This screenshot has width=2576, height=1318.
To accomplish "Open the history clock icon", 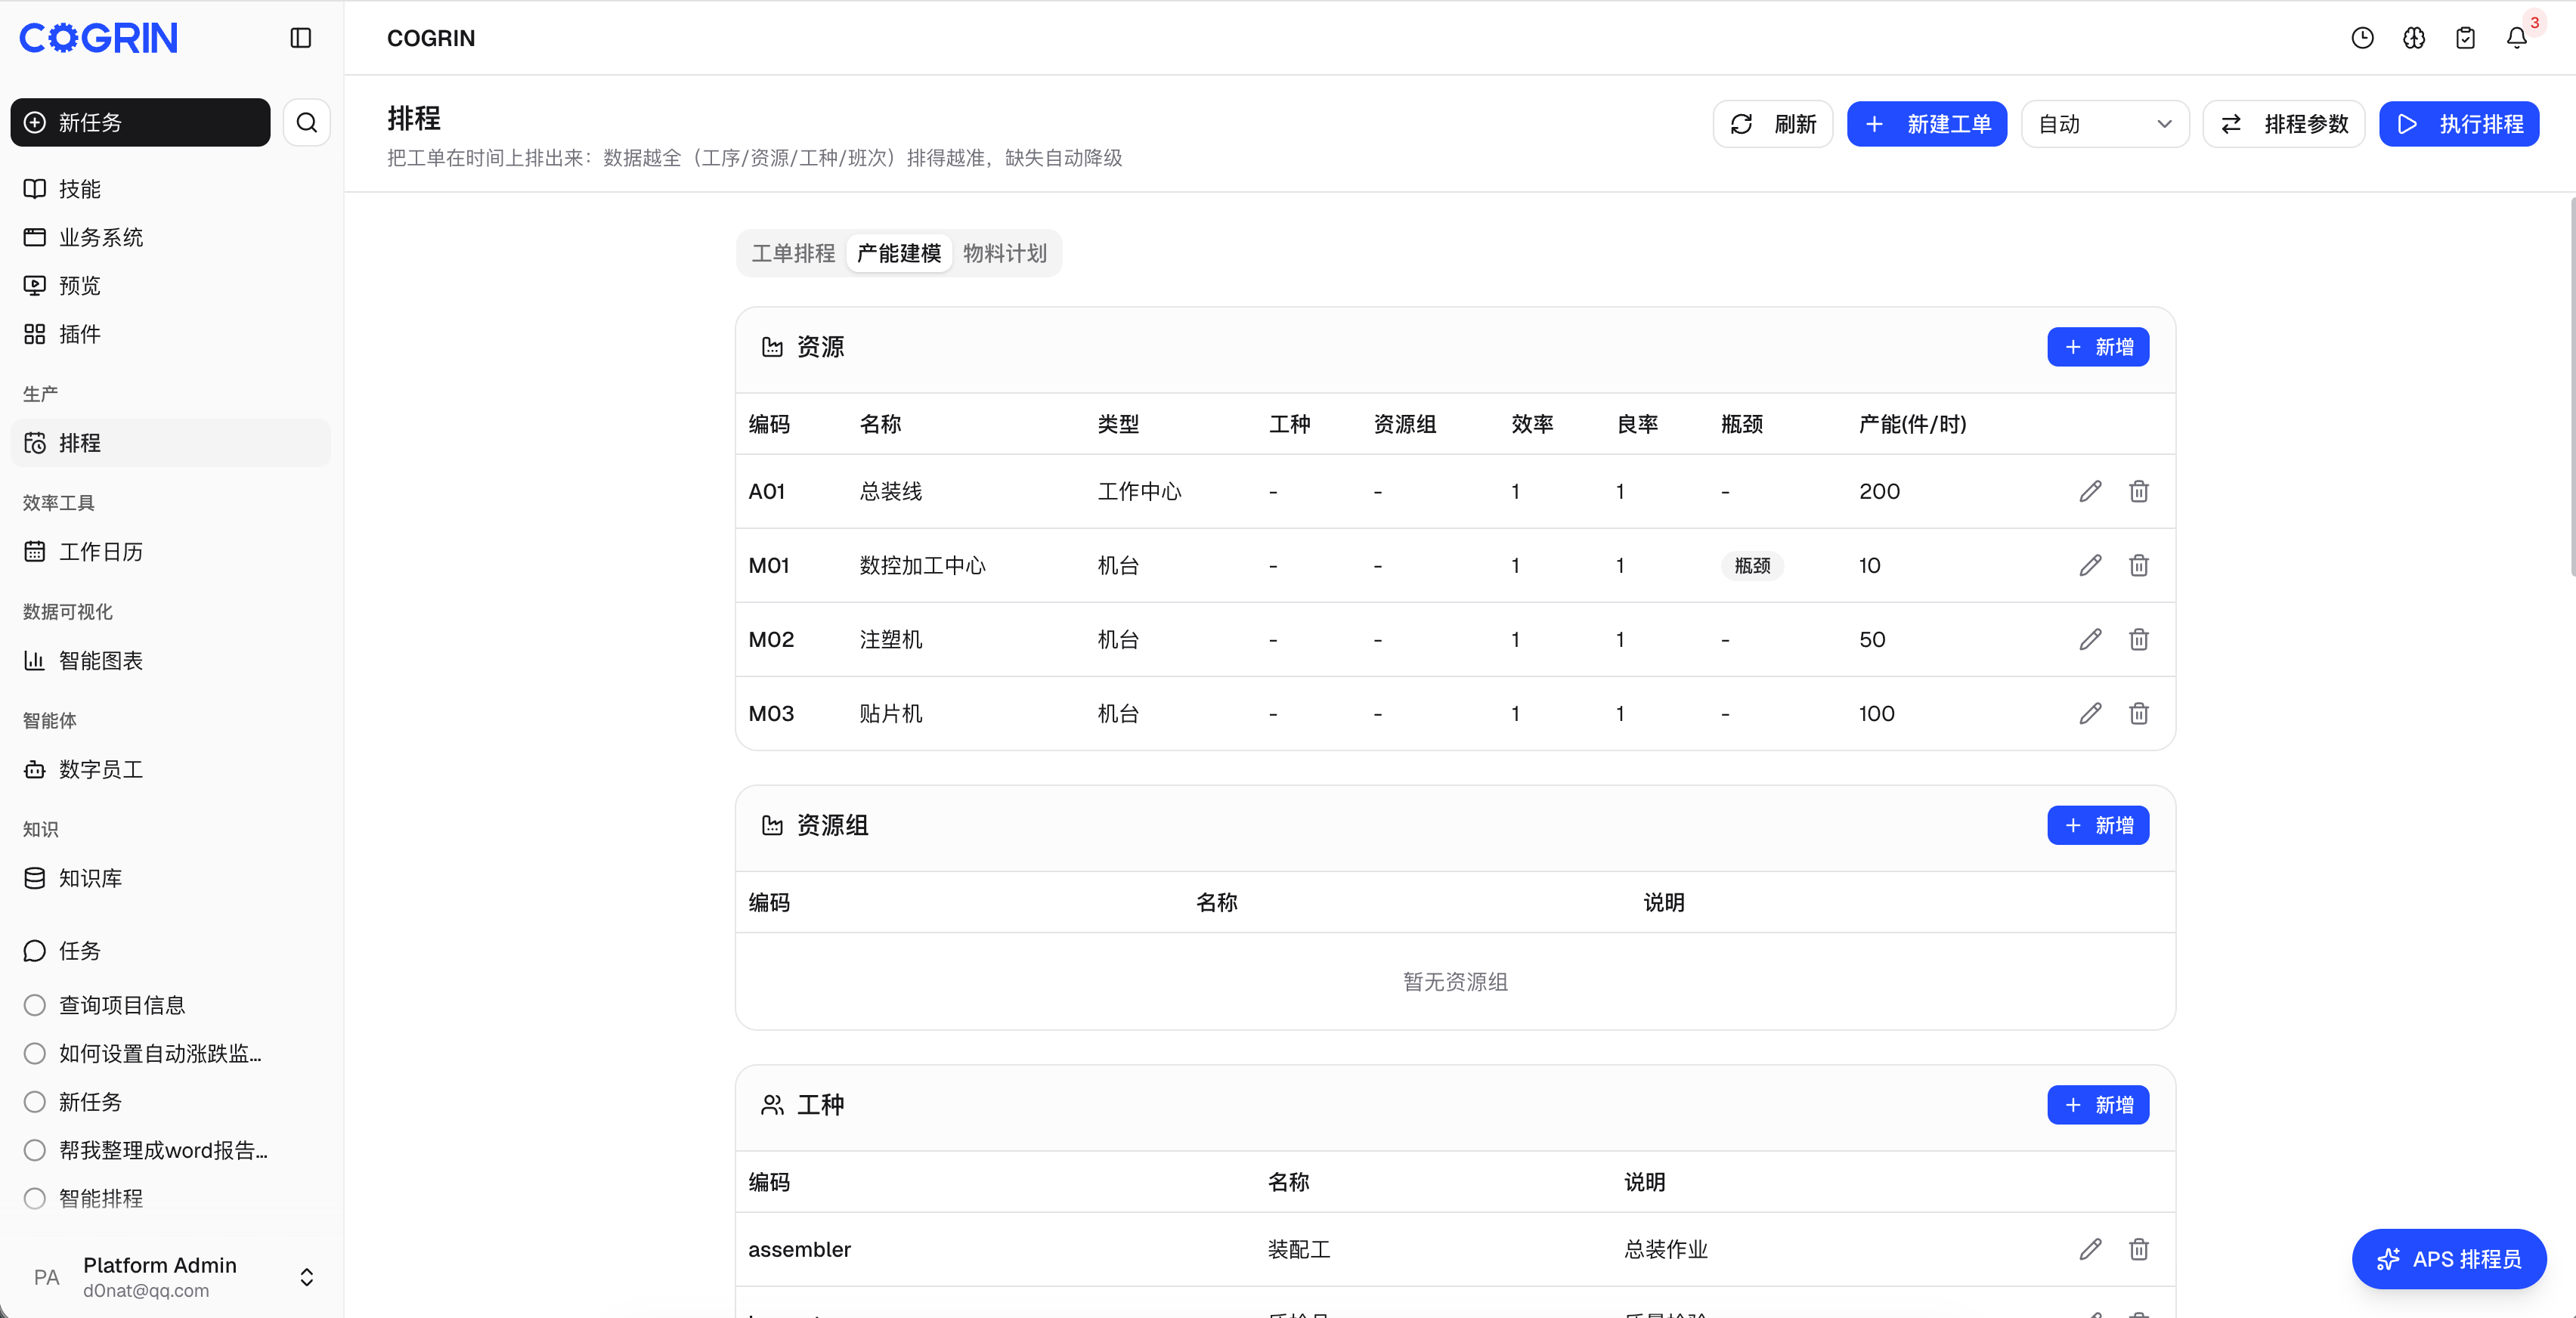I will (2362, 38).
